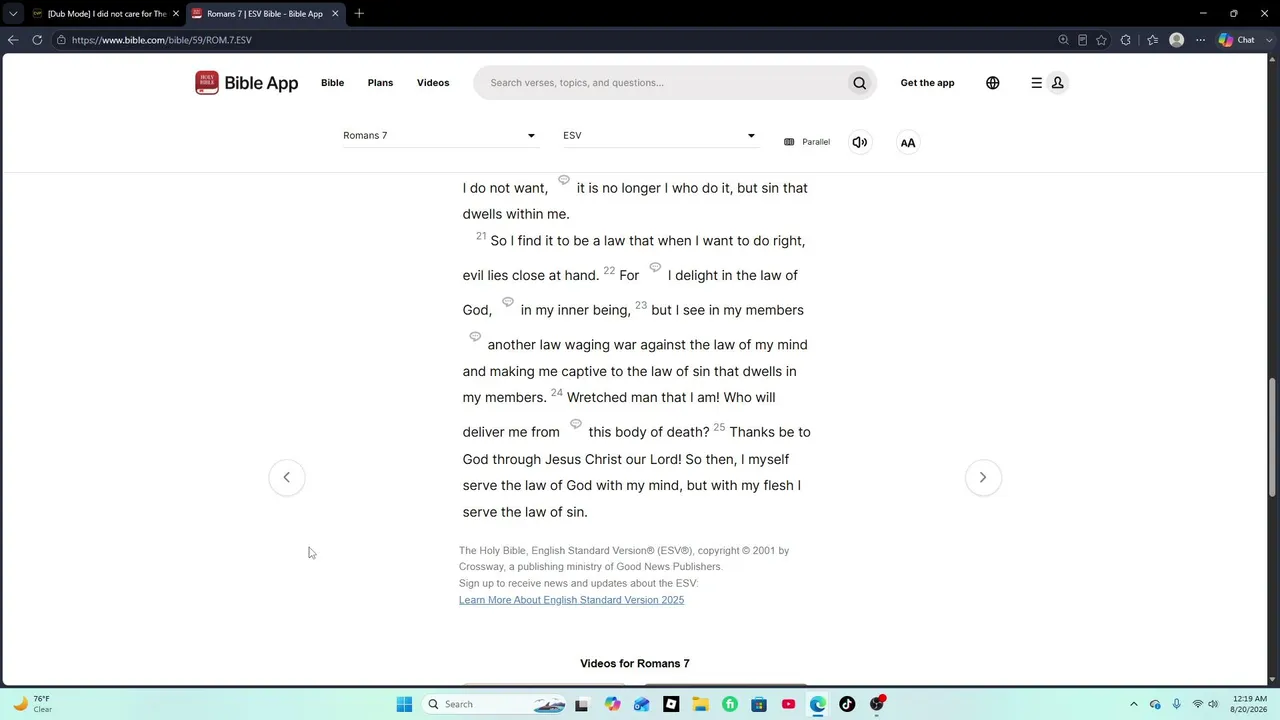Open the language globe selector

[992, 83]
